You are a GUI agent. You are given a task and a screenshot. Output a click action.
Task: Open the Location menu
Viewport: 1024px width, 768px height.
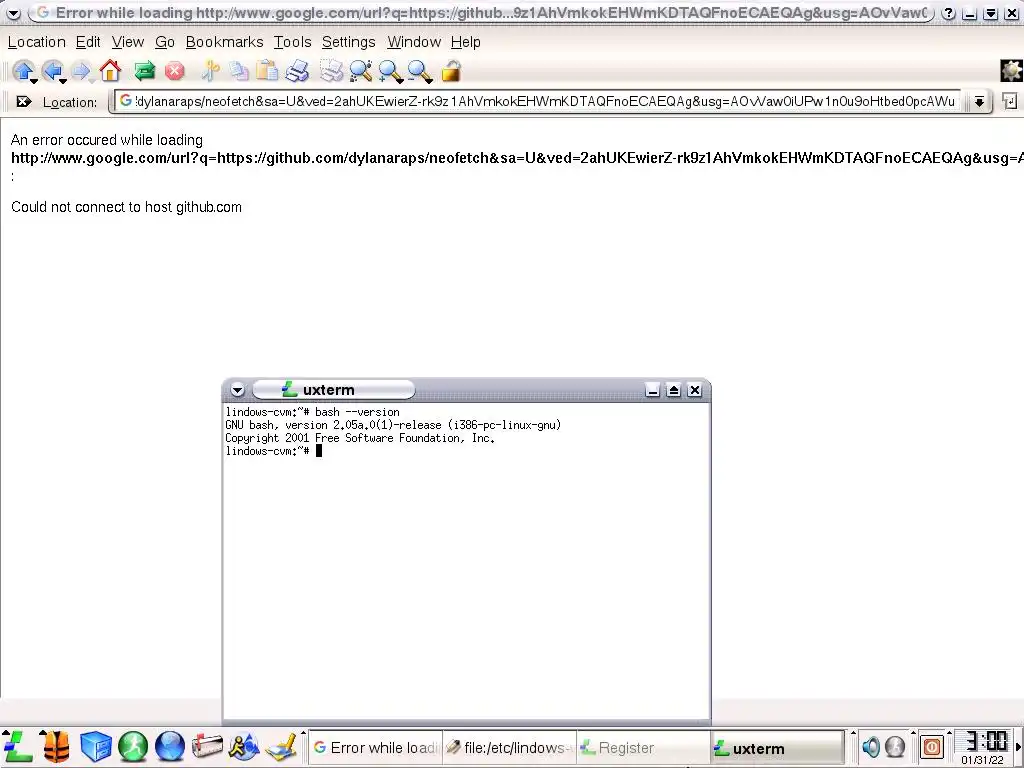37,42
